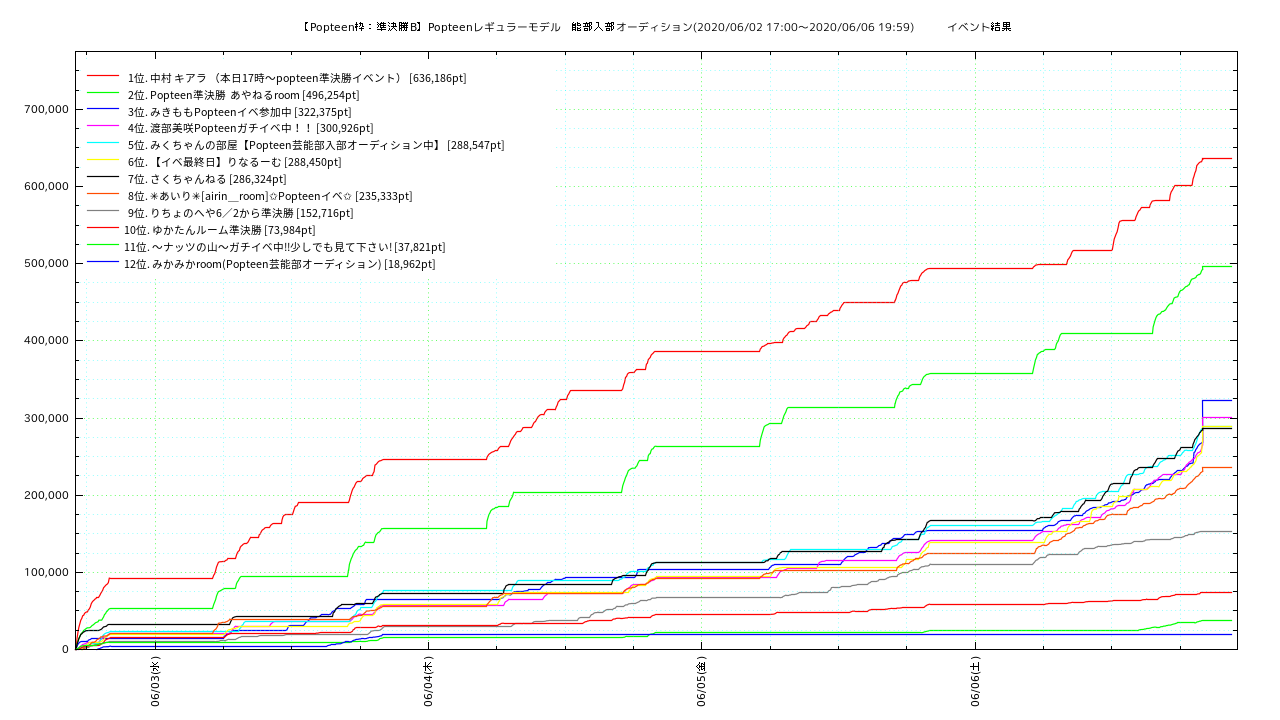Click the red line sample for 1位
1280x720 pixels.
(103, 78)
